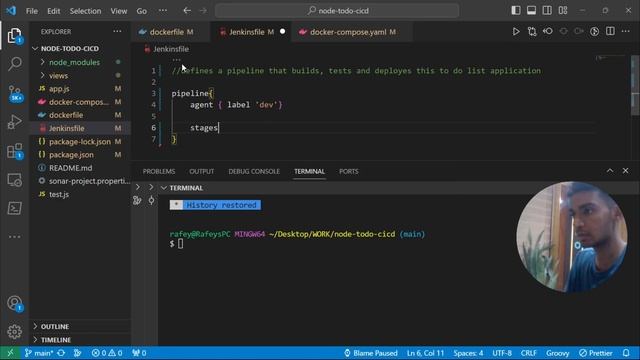Show more menu items ellipsis in menu bar
Viewport: 640px width, 360px height.
pyautogui.click(x=163, y=11)
